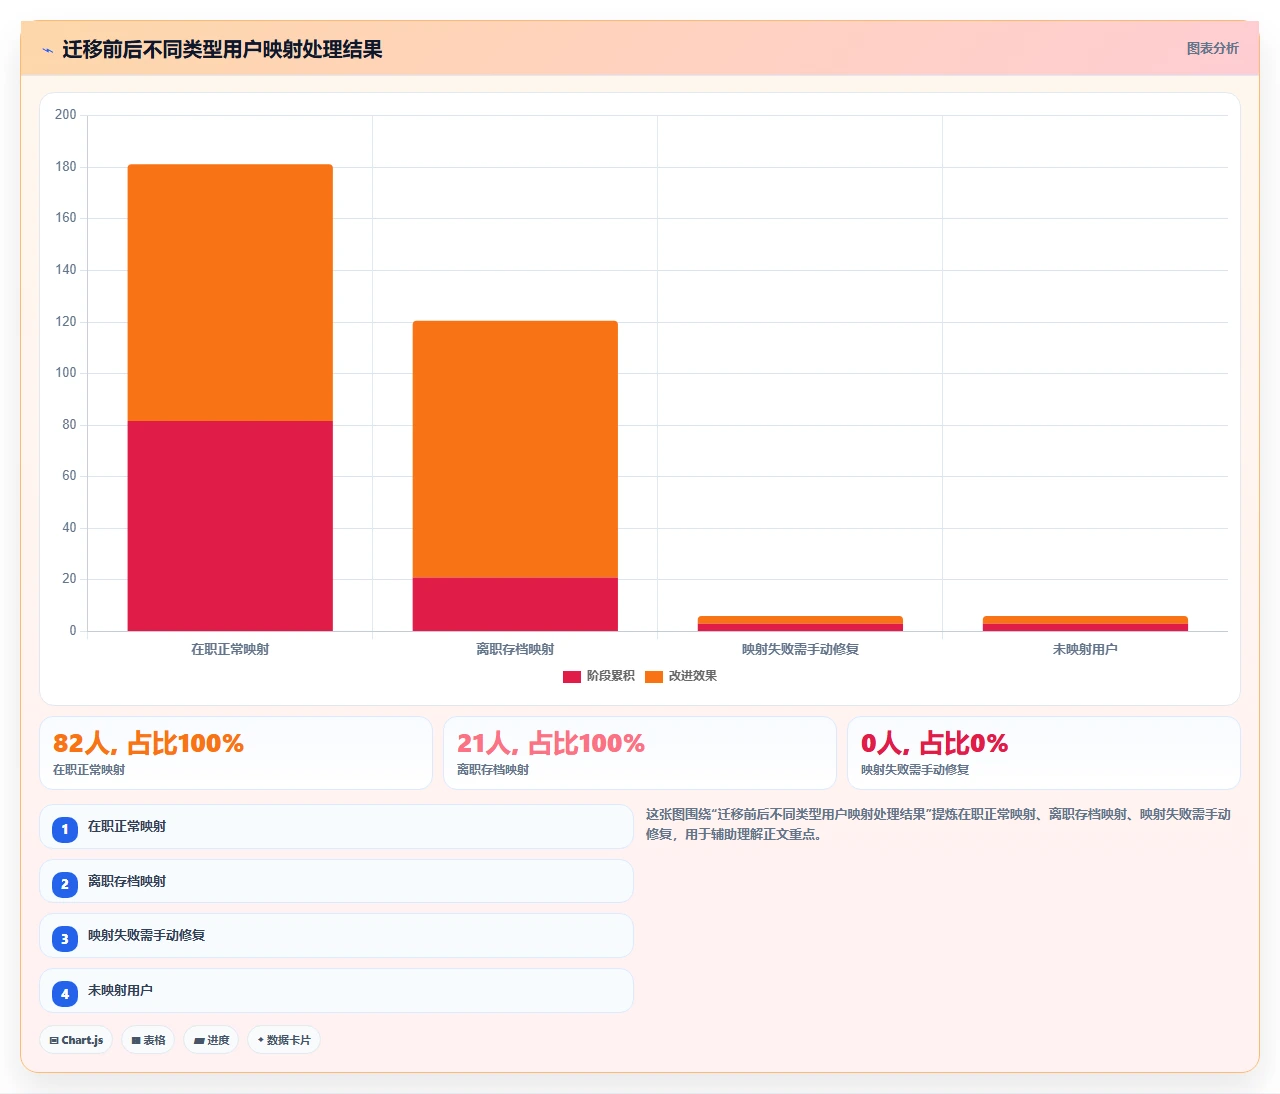
Task: Select the 82人 在职正常映射 stat card
Action: tap(236, 753)
